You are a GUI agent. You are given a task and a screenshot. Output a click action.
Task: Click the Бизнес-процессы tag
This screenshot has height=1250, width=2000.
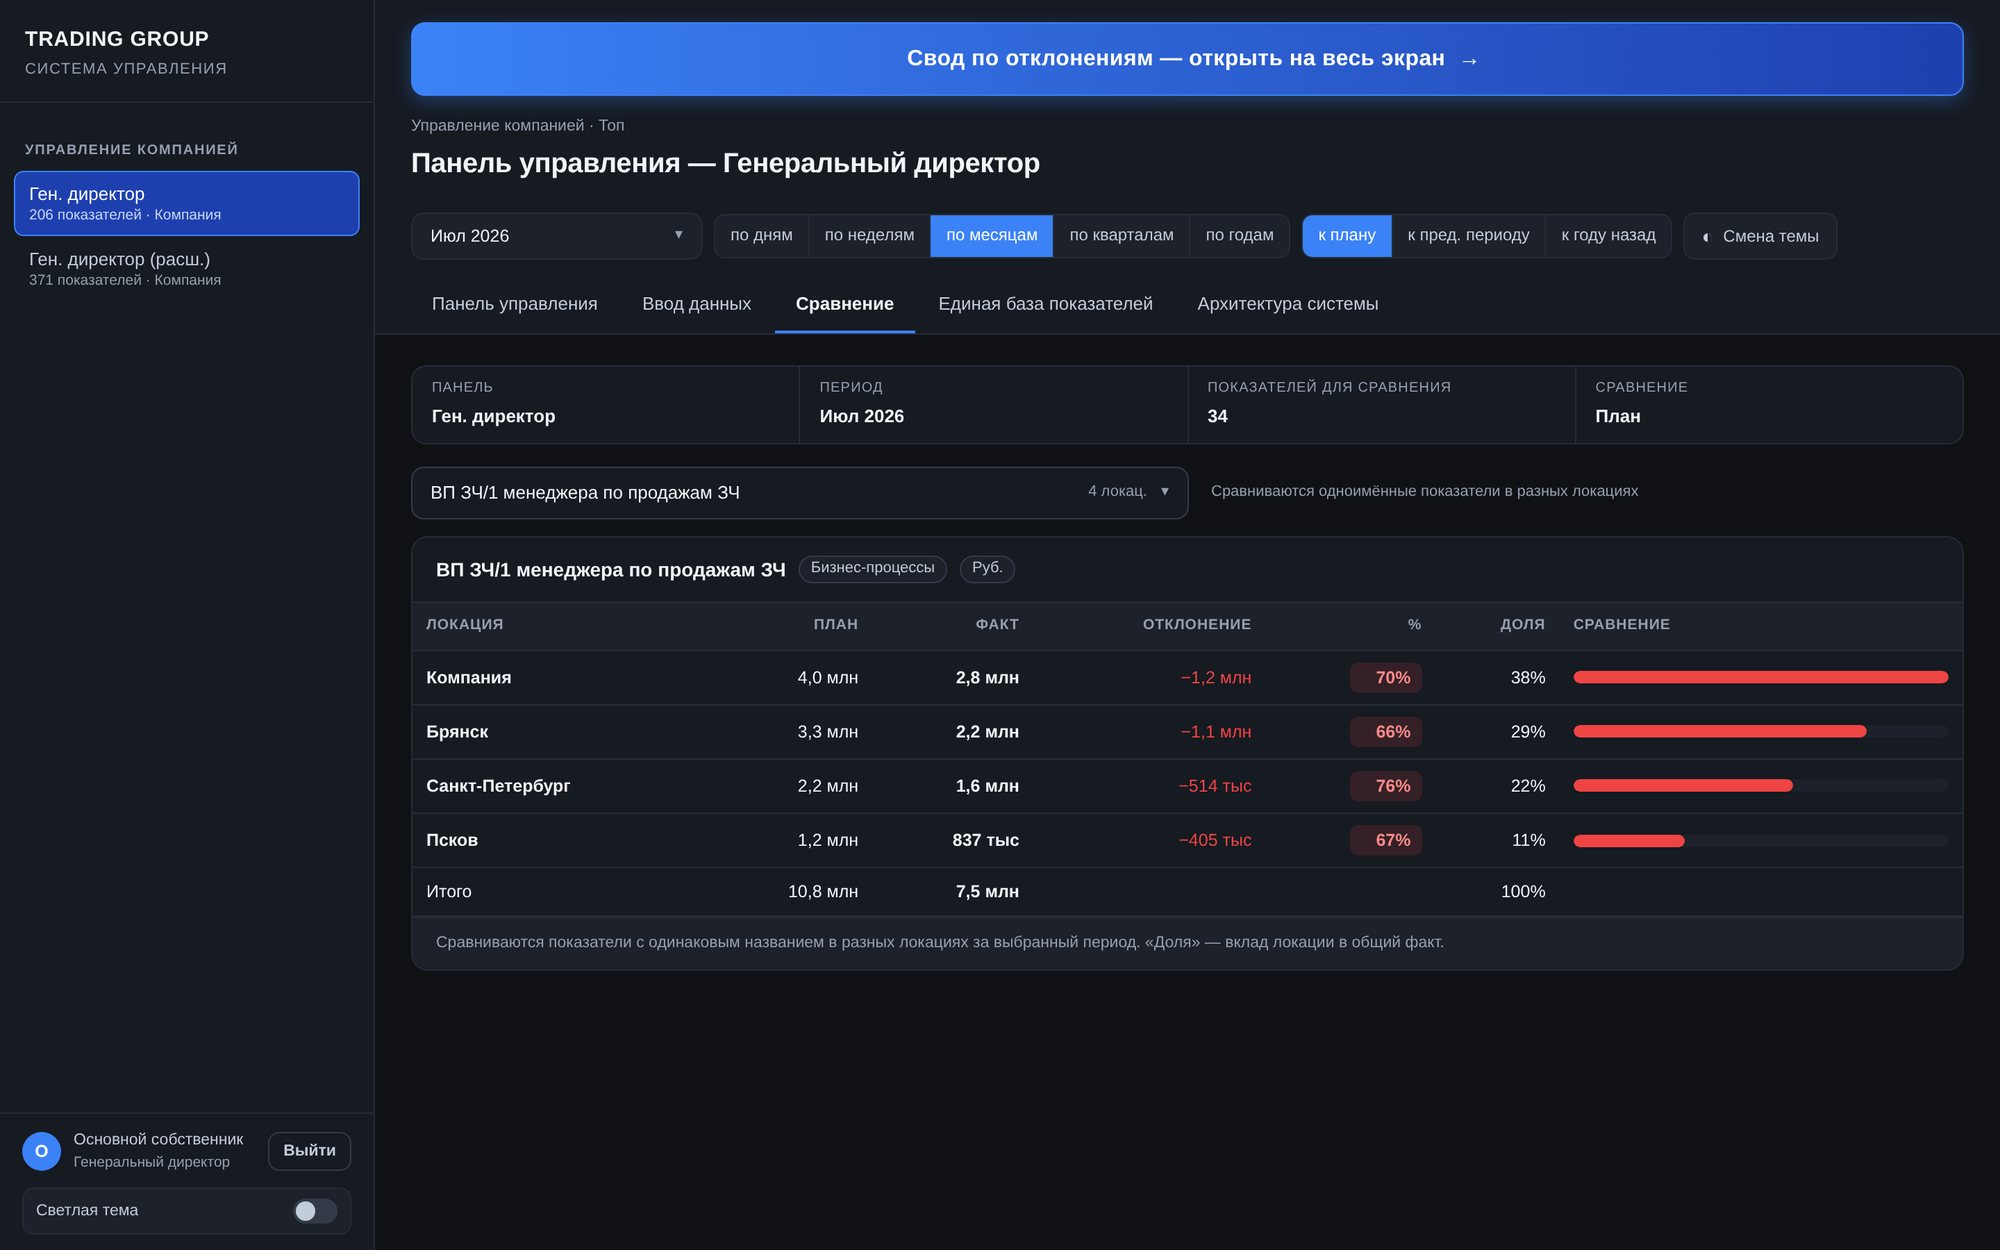pyautogui.click(x=872, y=569)
